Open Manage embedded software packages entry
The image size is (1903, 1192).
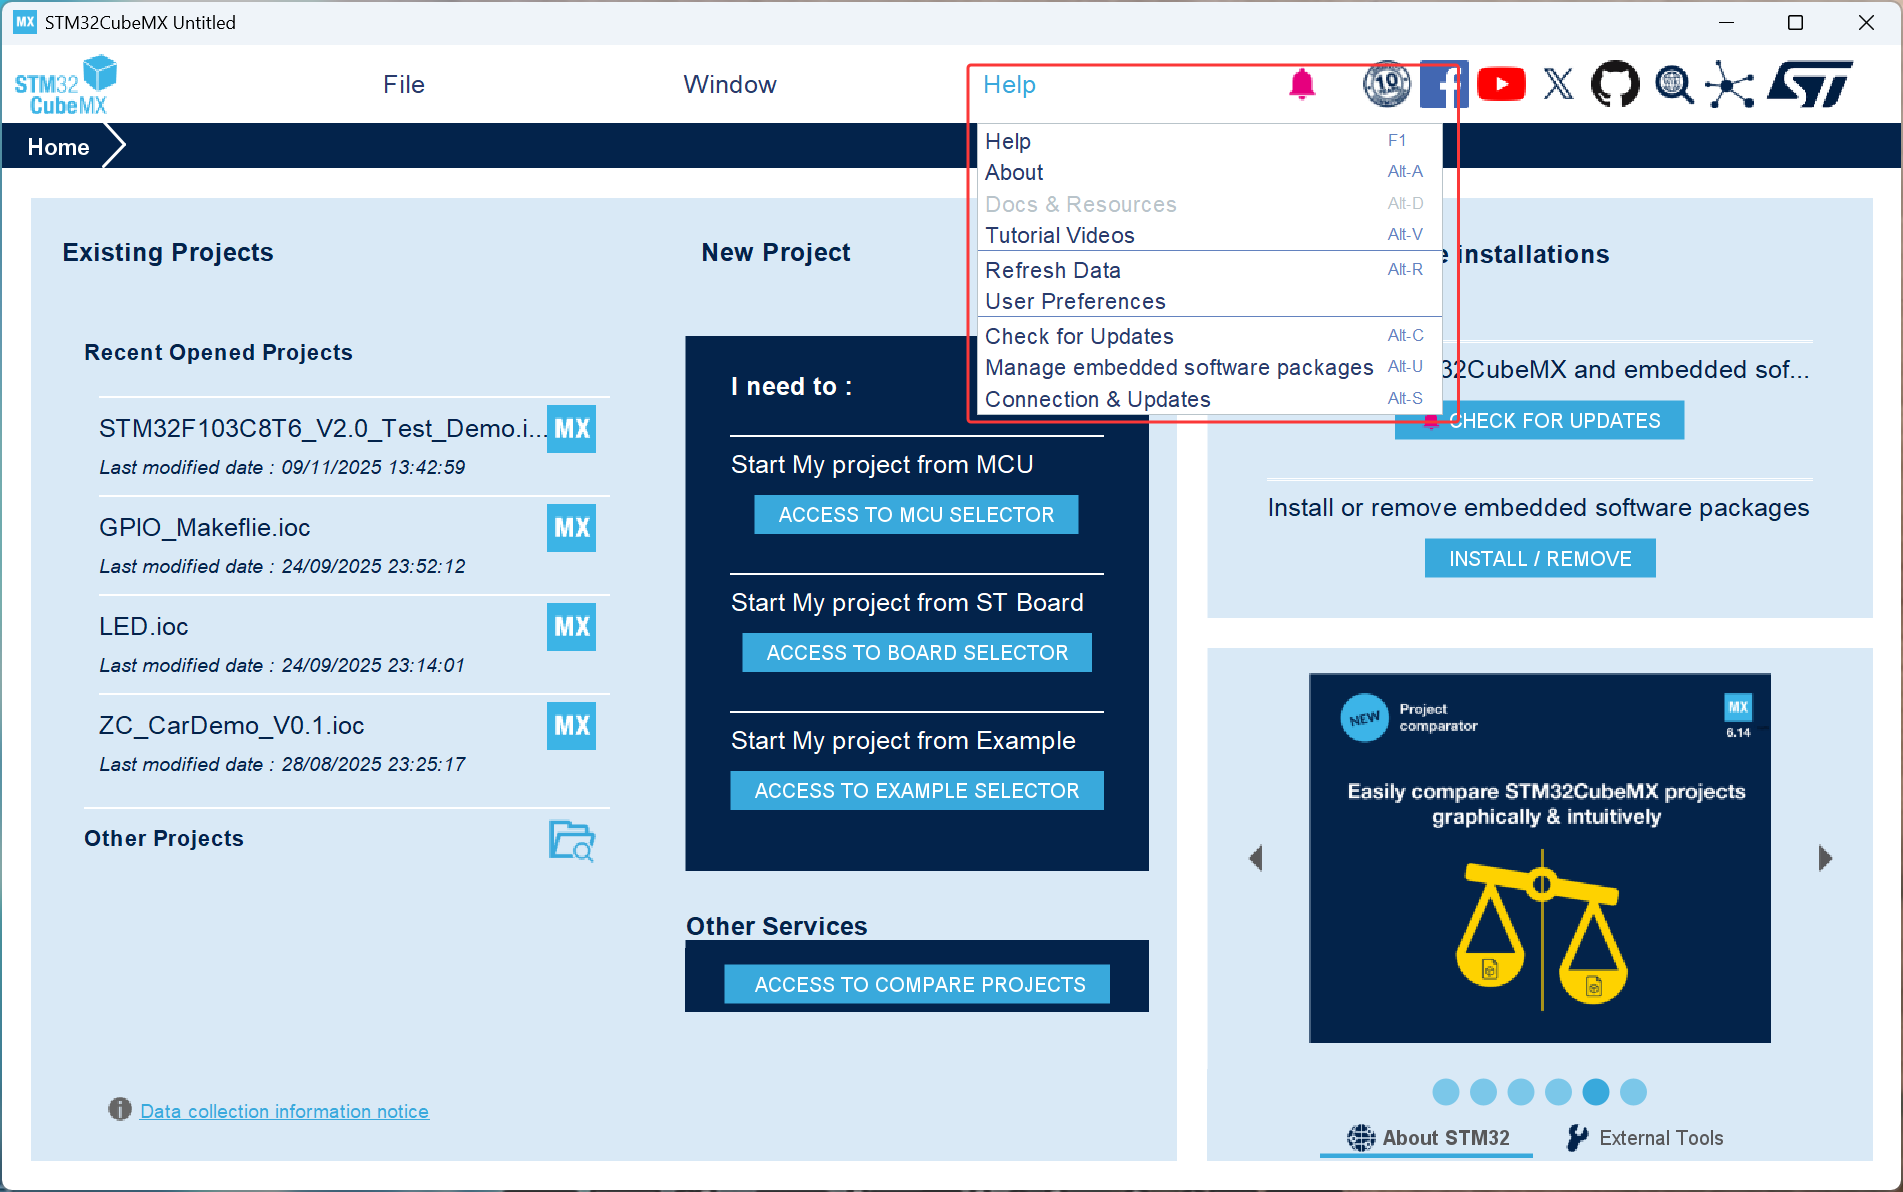1209,367
